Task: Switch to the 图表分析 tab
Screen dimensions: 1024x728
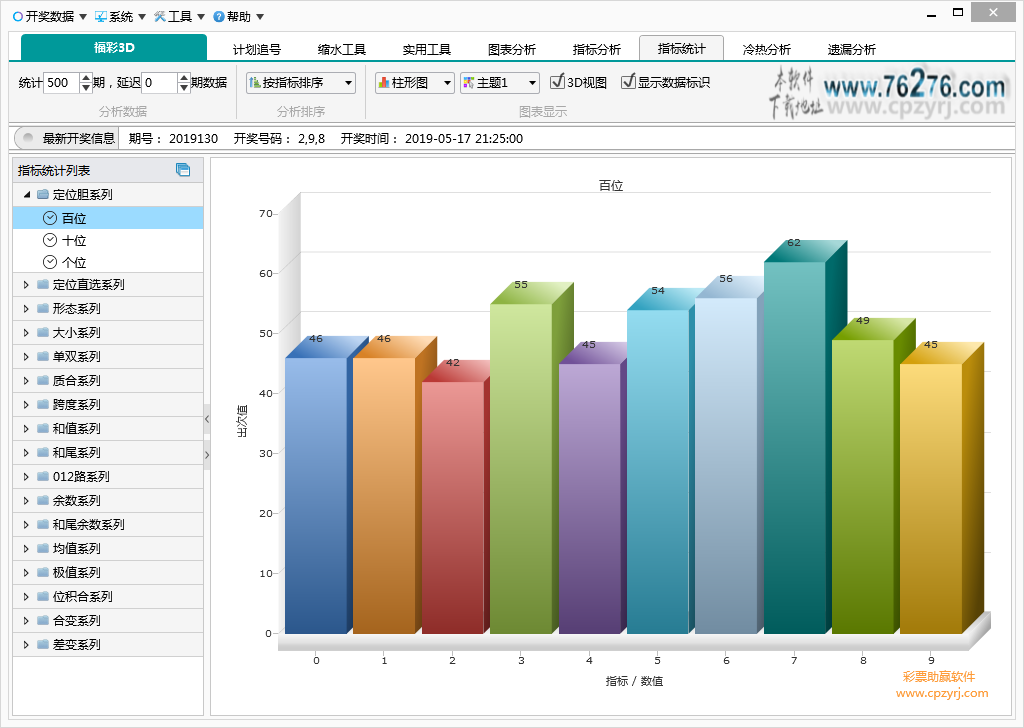Action: (511, 49)
